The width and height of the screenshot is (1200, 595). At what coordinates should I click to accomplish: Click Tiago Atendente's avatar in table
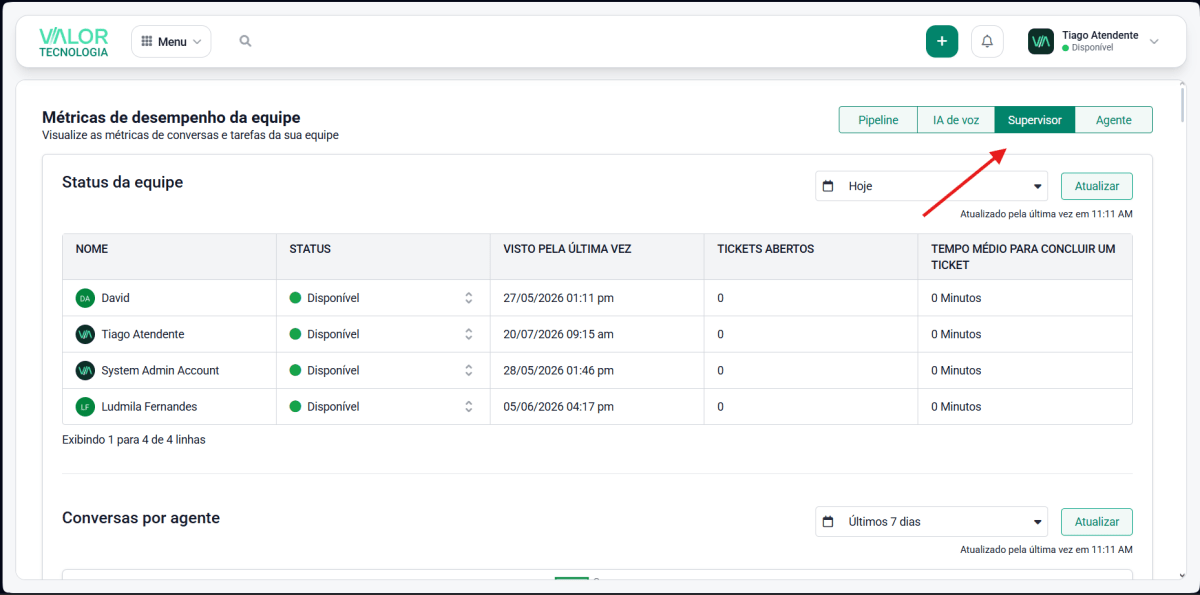point(85,334)
